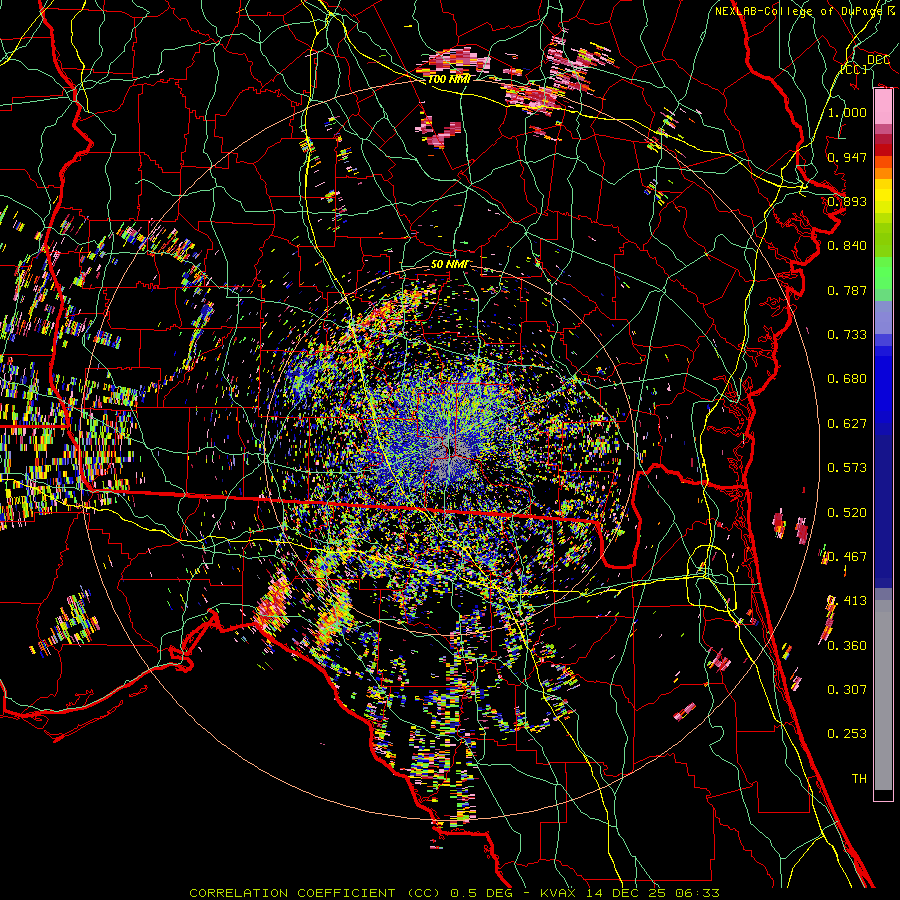Click the 50 NMI range ring label
900x900 pixels.
pyautogui.click(x=449, y=265)
